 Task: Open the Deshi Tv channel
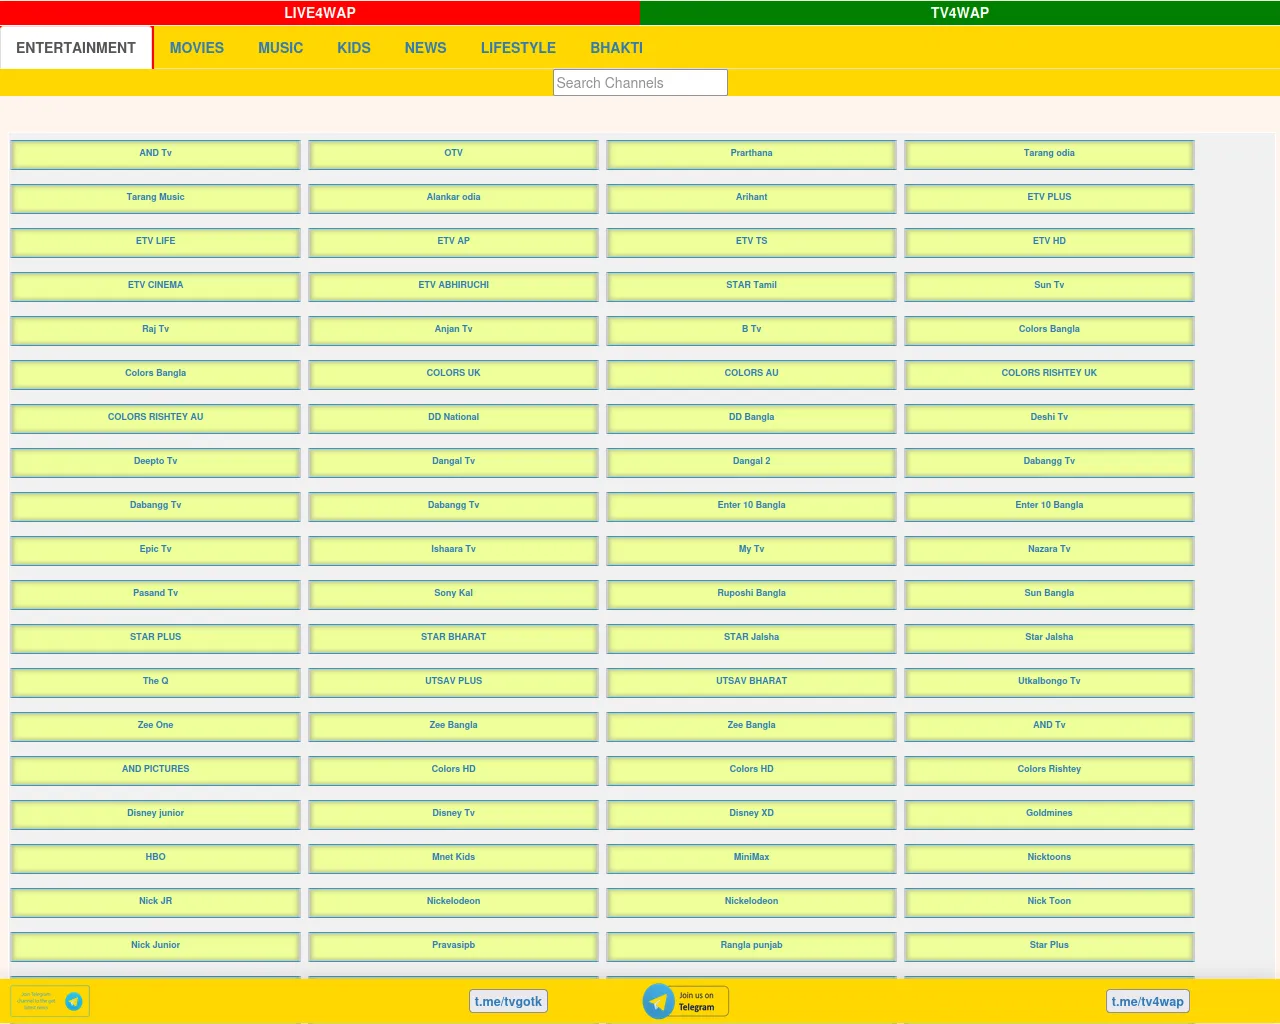pos(1050,418)
